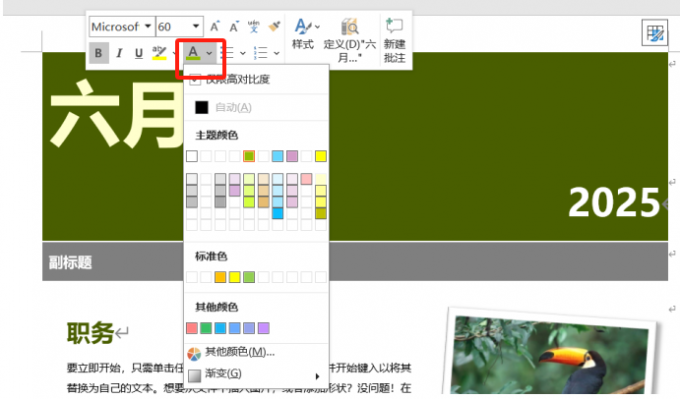Click the black swatch next to 自动(A)
680x399 pixels.
tap(202, 107)
